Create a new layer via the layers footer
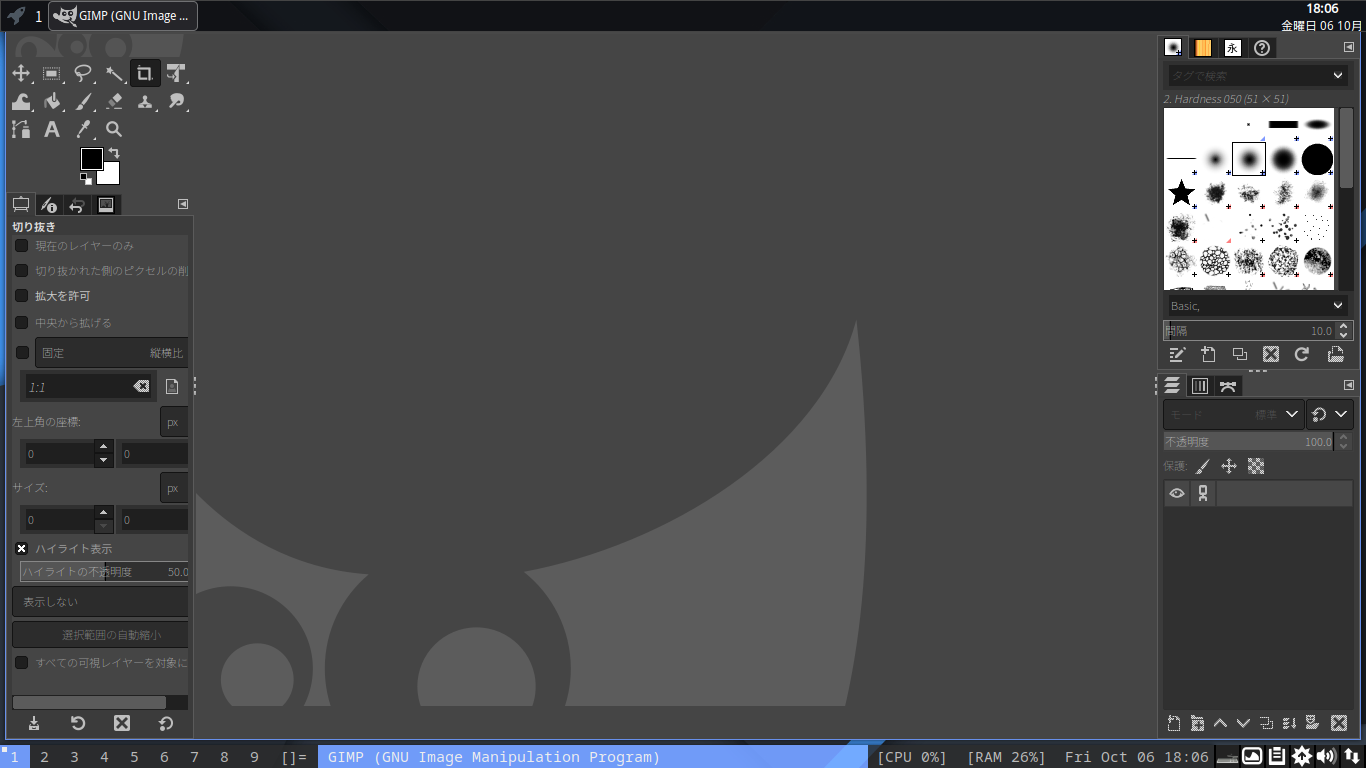Image resolution: width=1366 pixels, height=768 pixels. [x=1174, y=723]
